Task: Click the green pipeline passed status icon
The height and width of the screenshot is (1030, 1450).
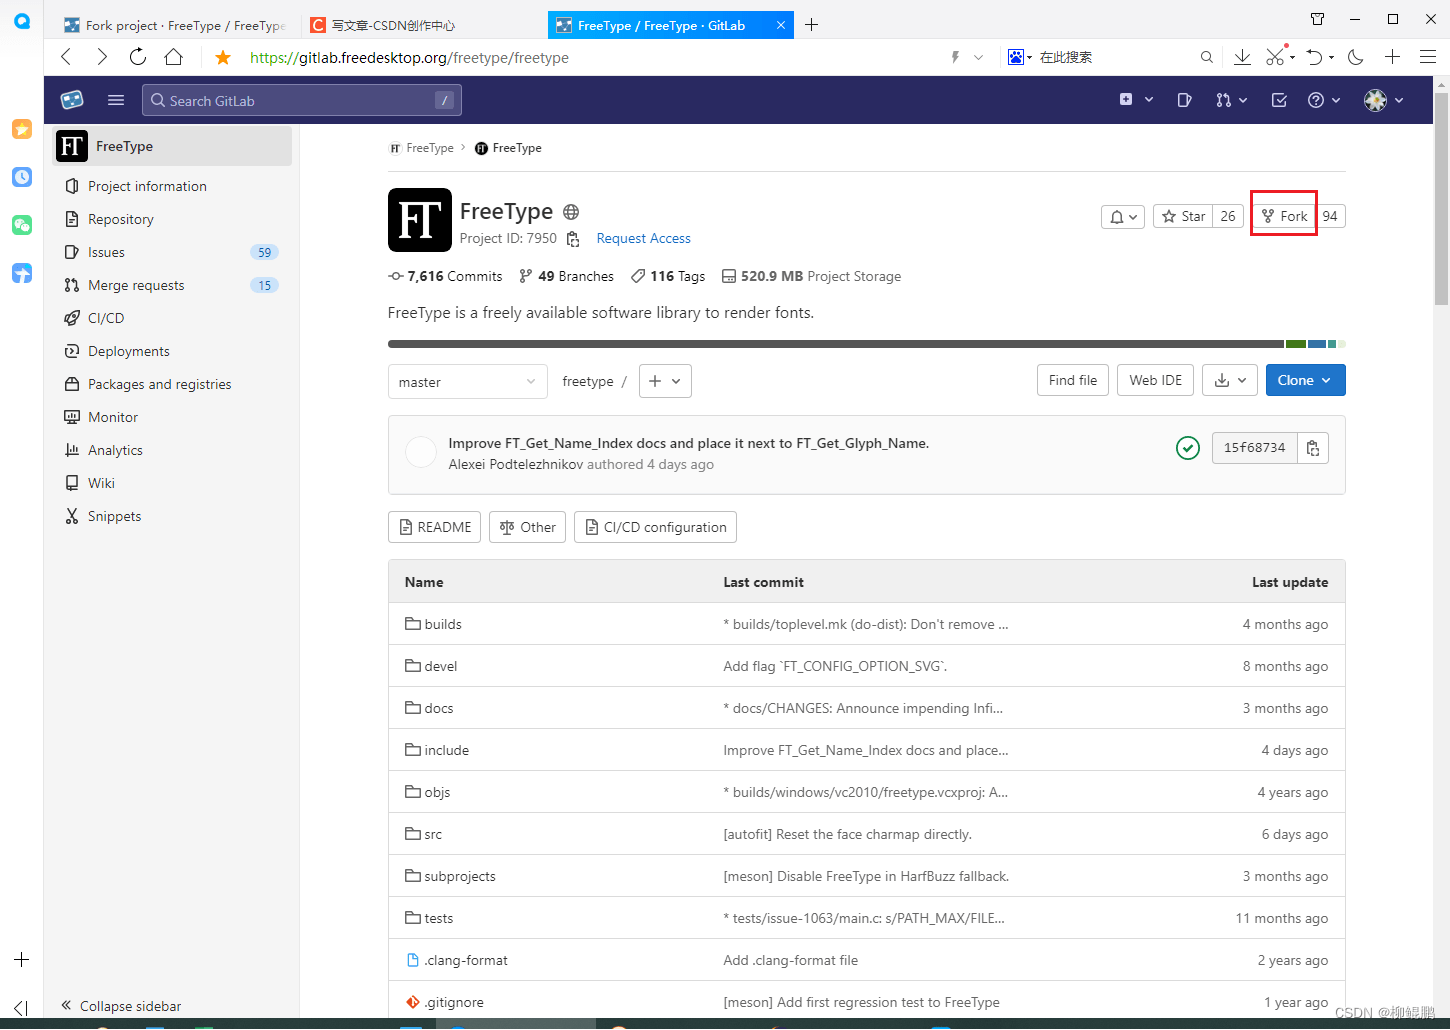Action: (x=1187, y=448)
